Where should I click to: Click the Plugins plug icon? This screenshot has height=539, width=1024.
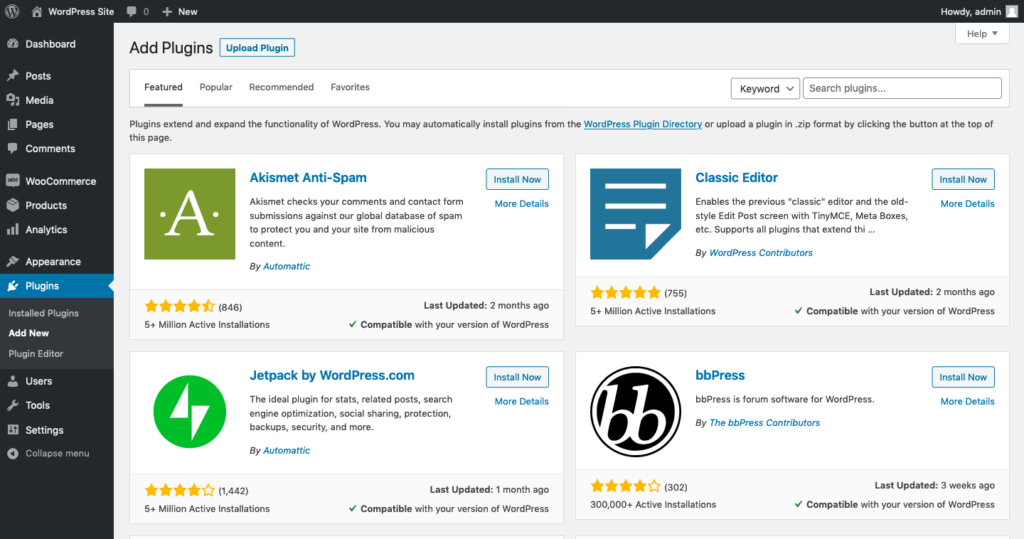[x=12, y=286]
